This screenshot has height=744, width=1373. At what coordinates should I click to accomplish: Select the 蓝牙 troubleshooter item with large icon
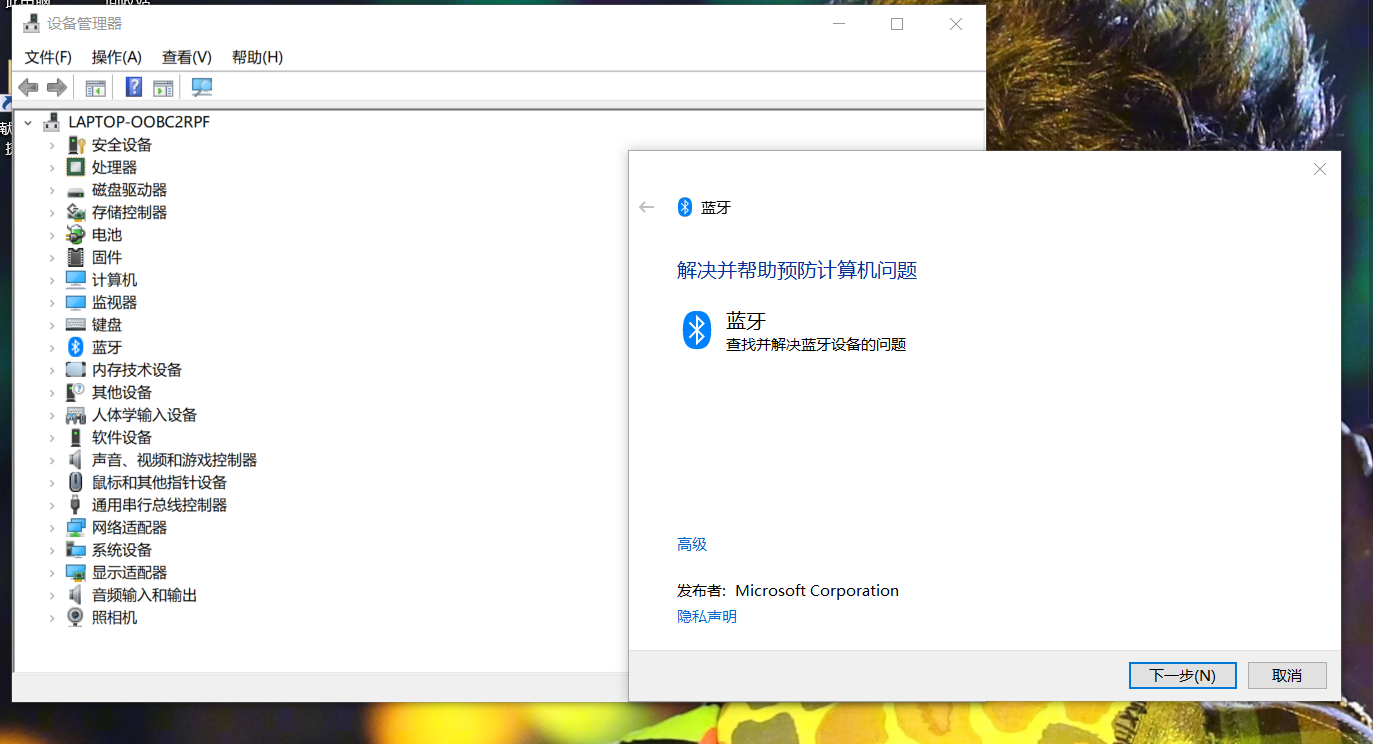(x=793, y=330)
